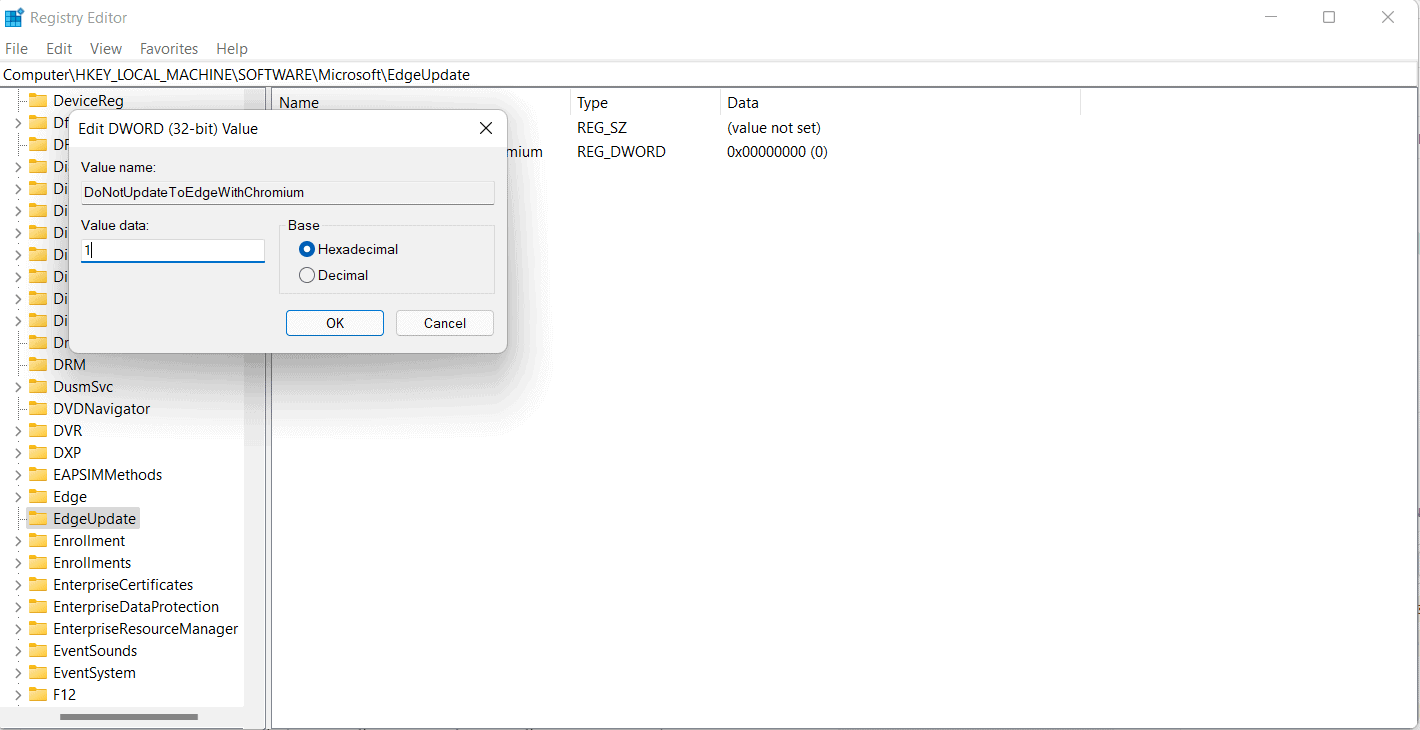The height and width of the screenshot is (730, 1420).
Task: Click the tree pane horizontal scrollbar thumb
Action: (129, 716)
